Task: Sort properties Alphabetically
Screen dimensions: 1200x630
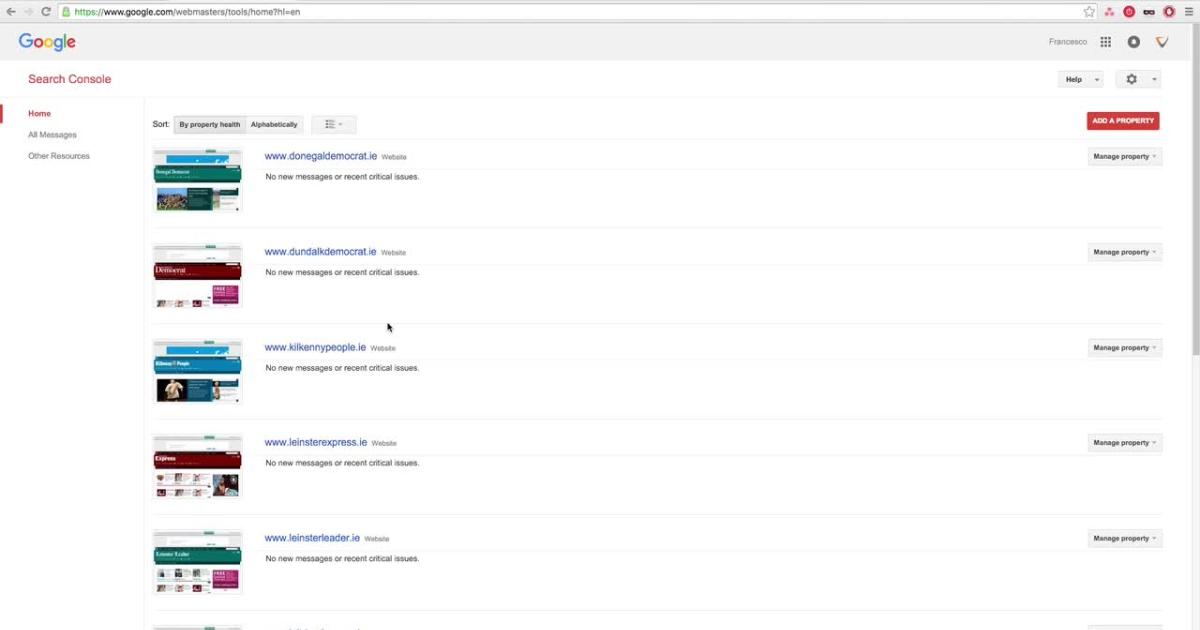Action: point(274,125)
